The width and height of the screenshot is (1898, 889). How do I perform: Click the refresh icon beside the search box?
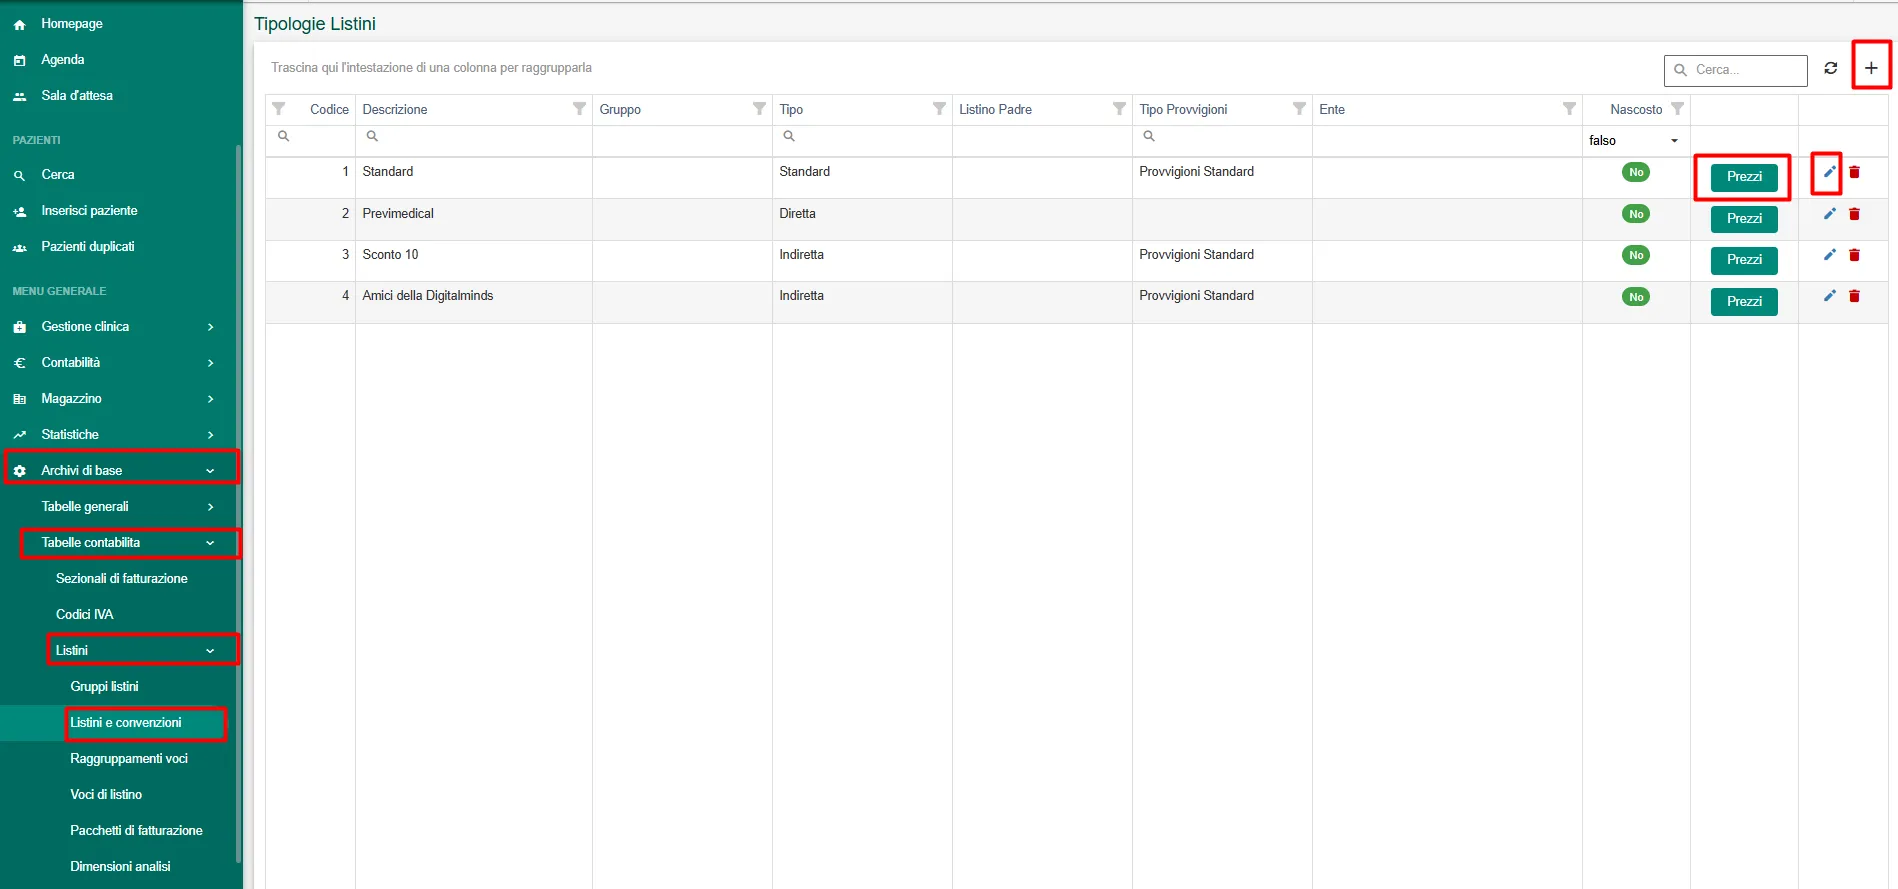(x=1830, y=68)
